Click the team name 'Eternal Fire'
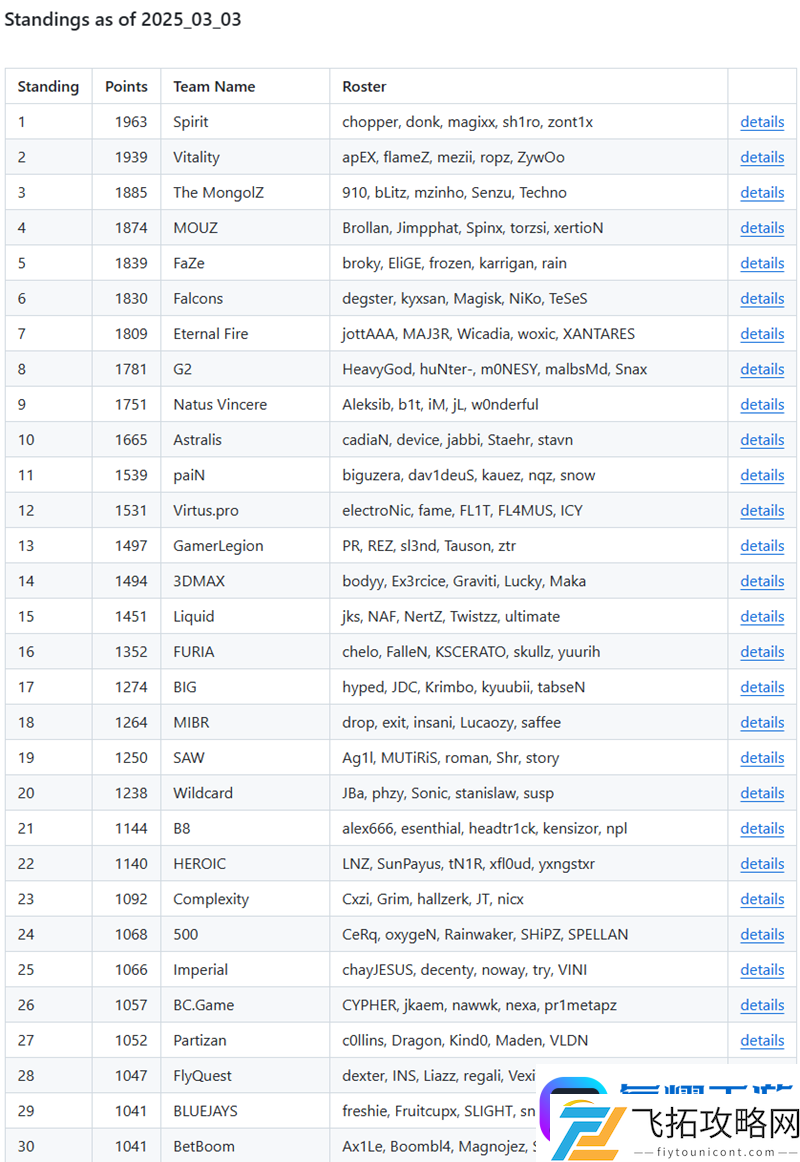 coord(210,333)
